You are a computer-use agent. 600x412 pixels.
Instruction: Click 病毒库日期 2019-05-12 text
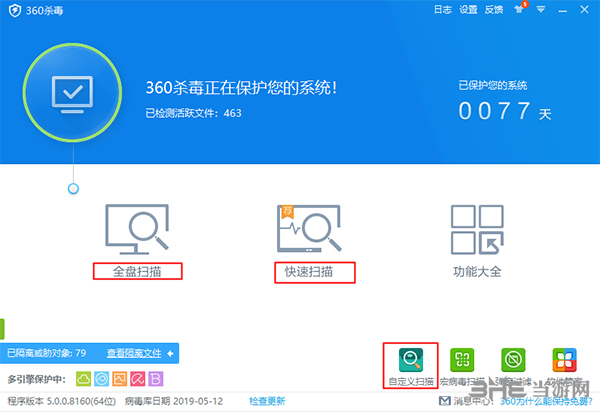tap(174, 401)
